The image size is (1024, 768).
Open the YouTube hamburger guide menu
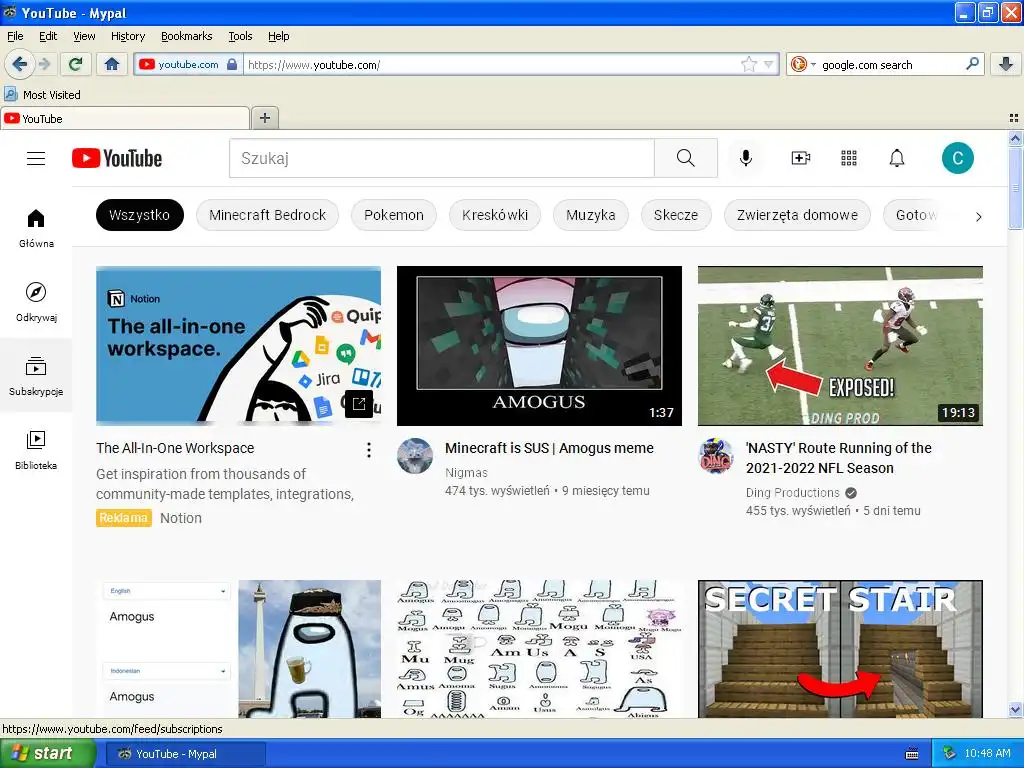(36, 159)
